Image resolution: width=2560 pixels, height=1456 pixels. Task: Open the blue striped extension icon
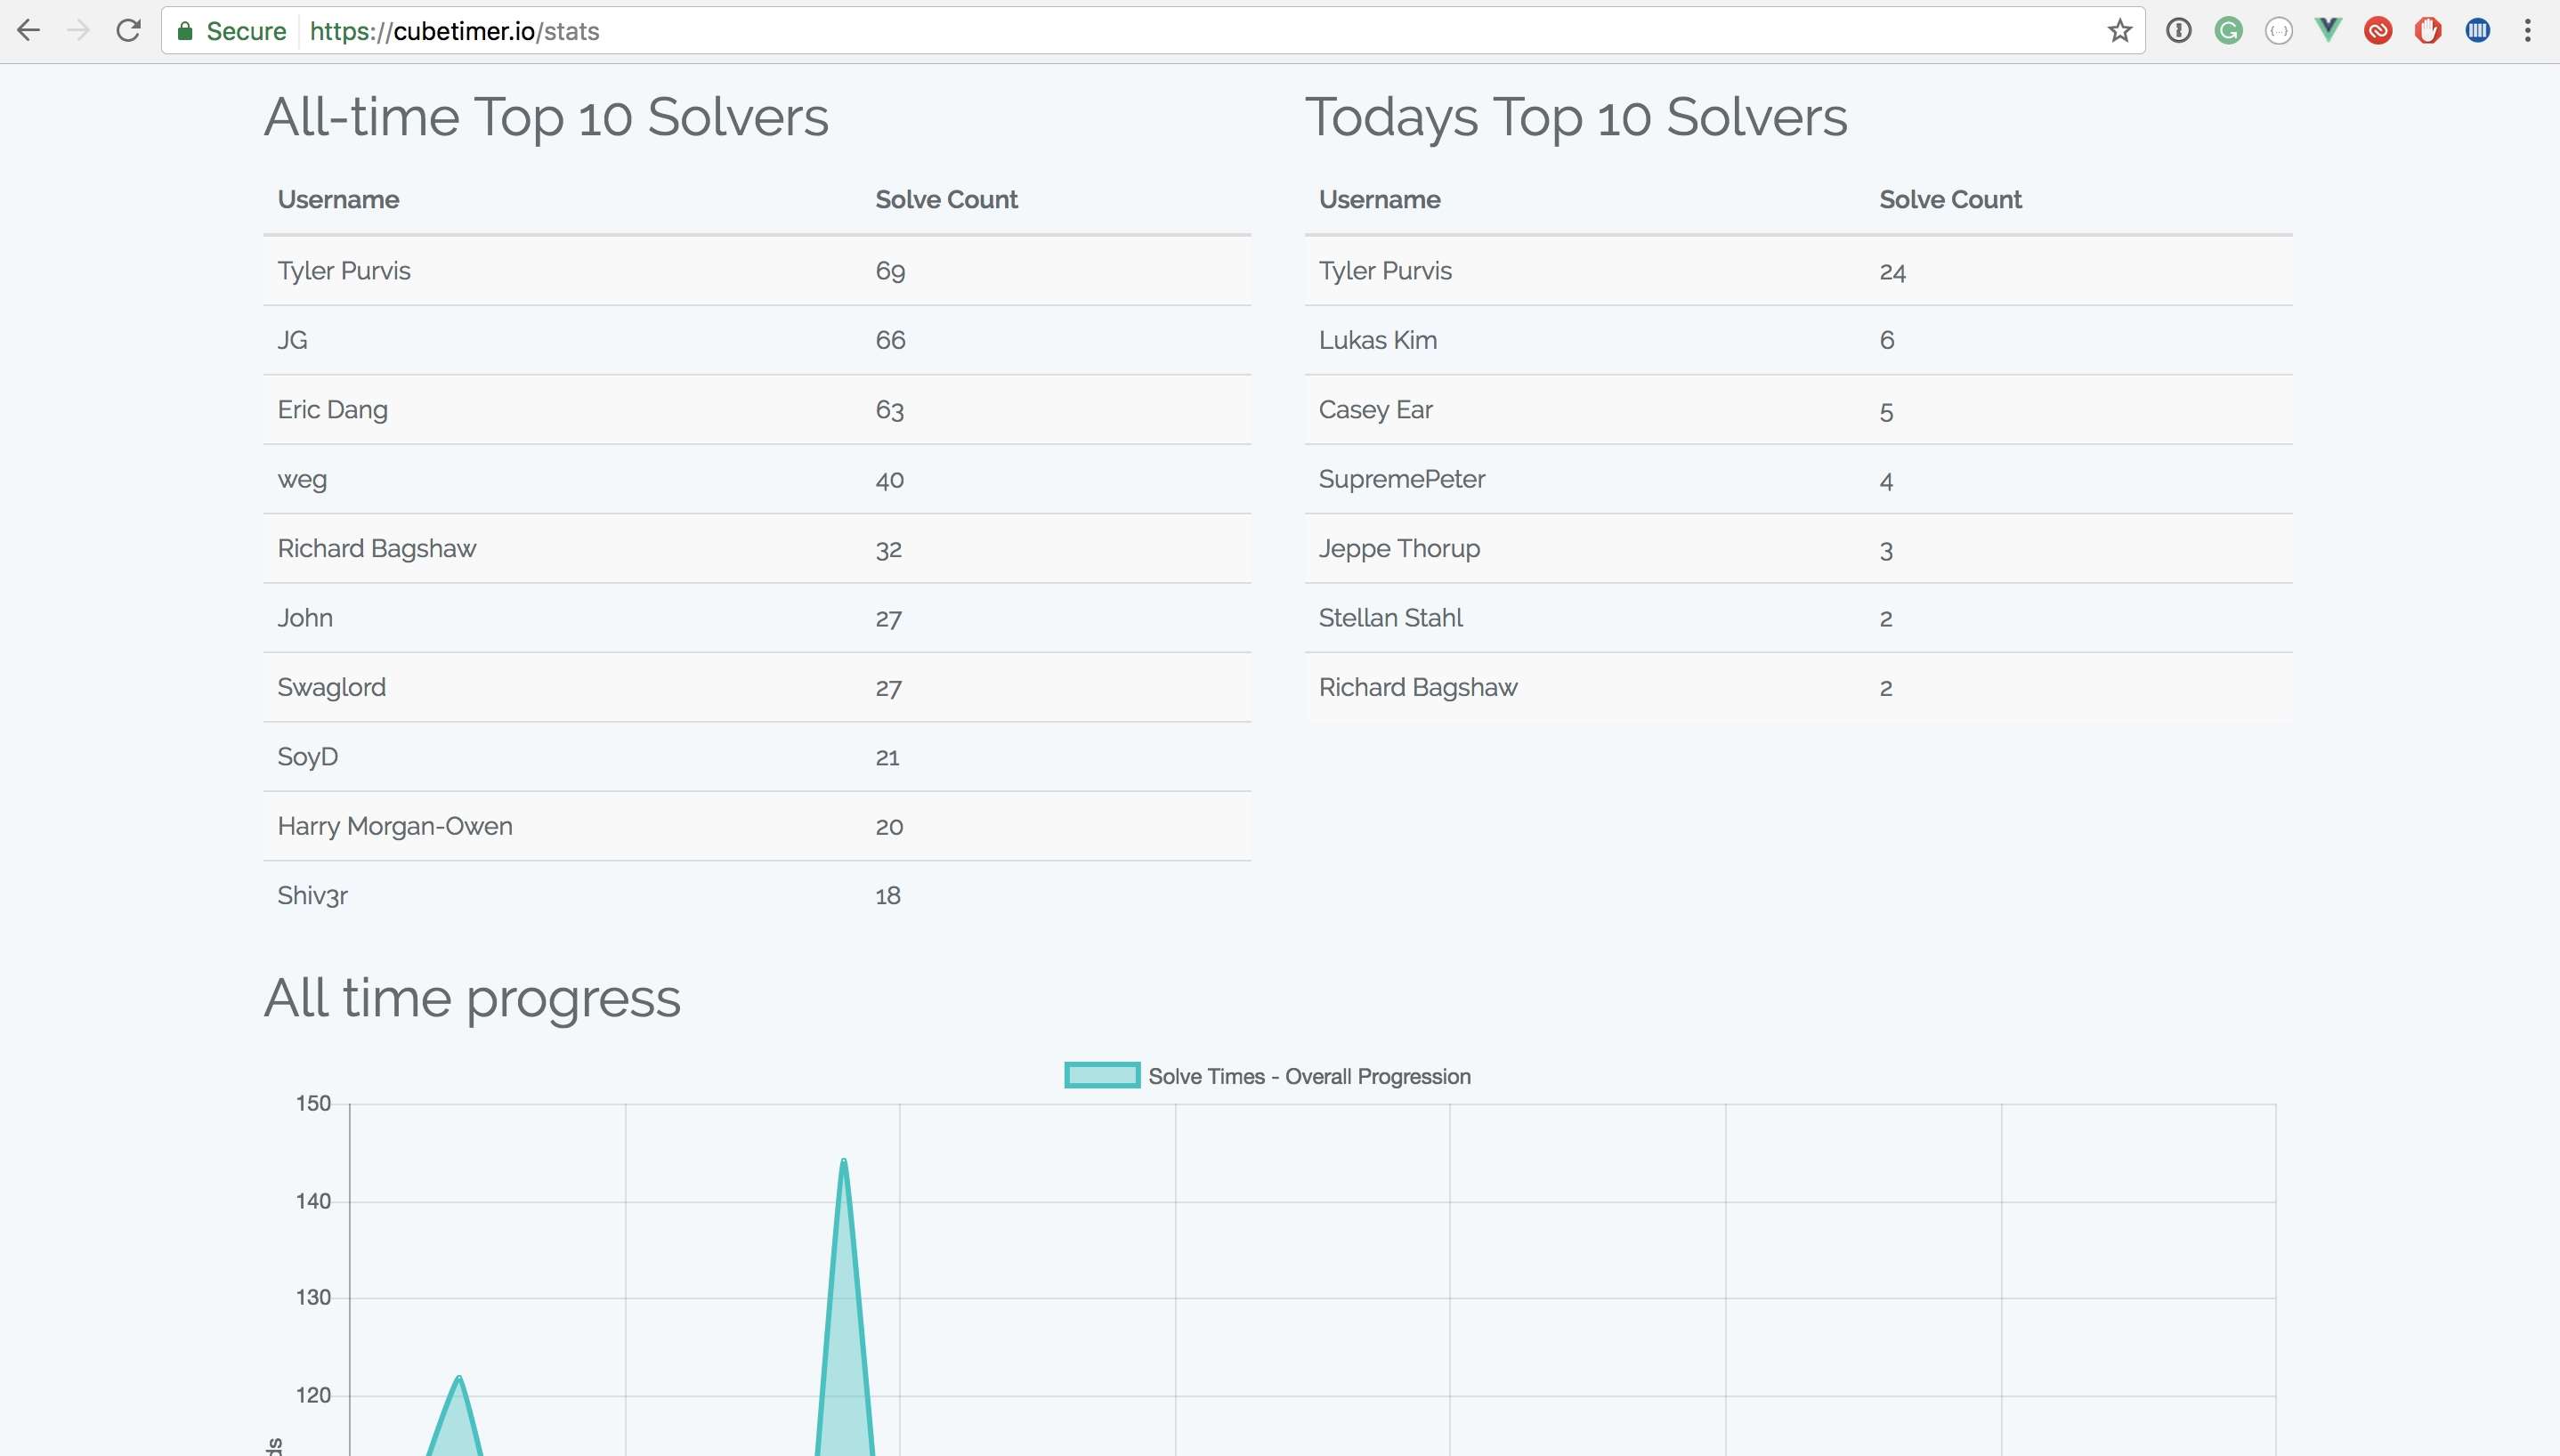coord(2478,31)
